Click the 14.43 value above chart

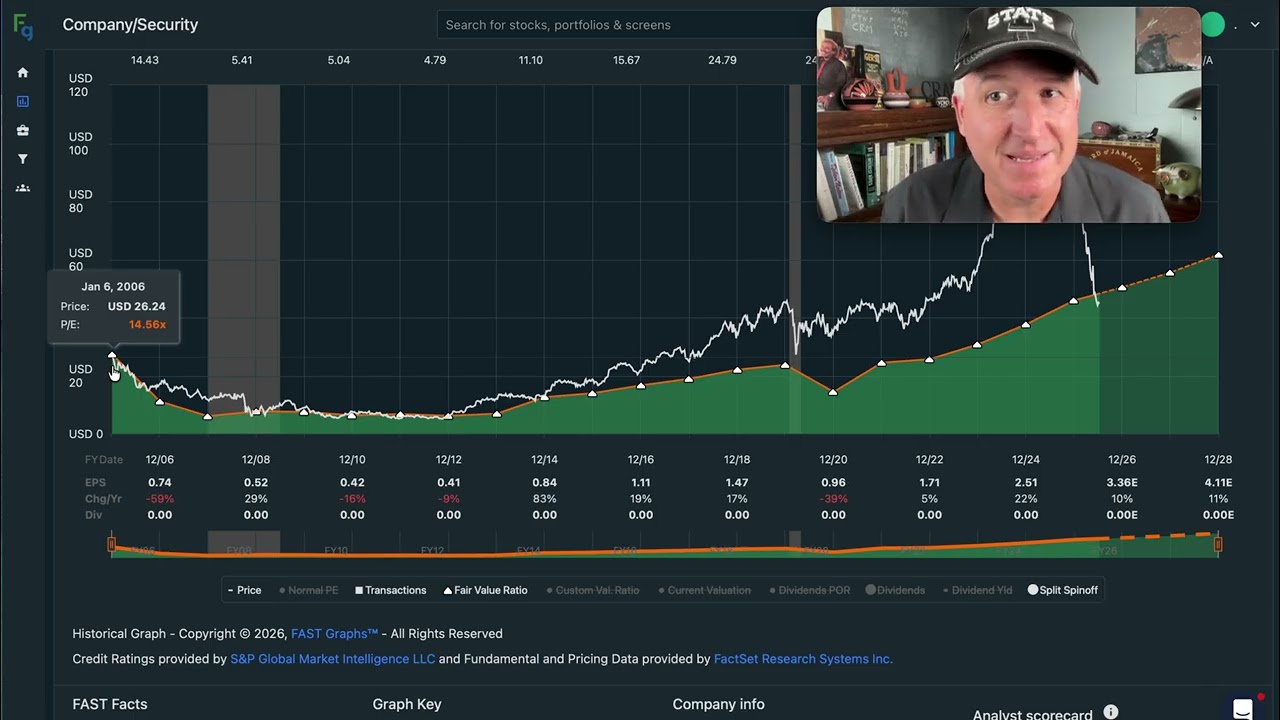point(145,61)
